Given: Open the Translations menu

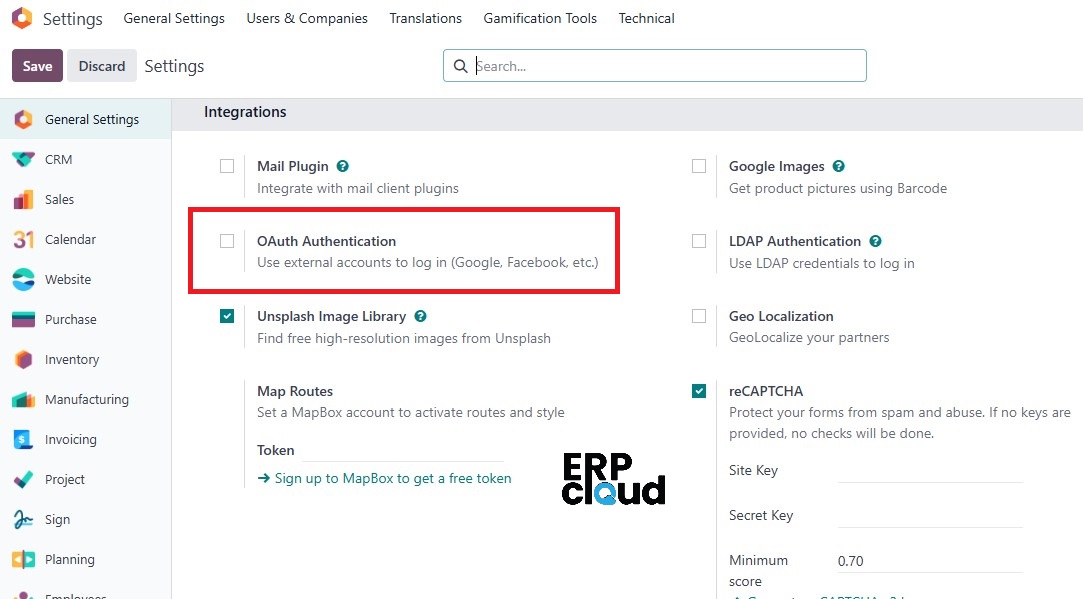Looking at the screenshot, I should coord(425,18).
